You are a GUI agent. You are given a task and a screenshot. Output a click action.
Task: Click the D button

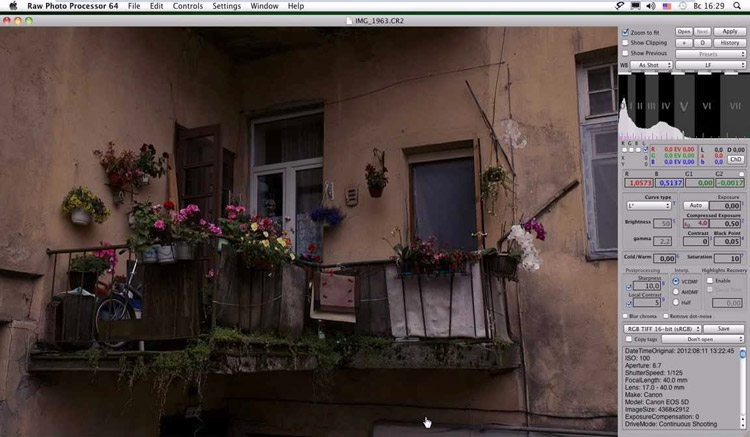[x=702, y=43]
